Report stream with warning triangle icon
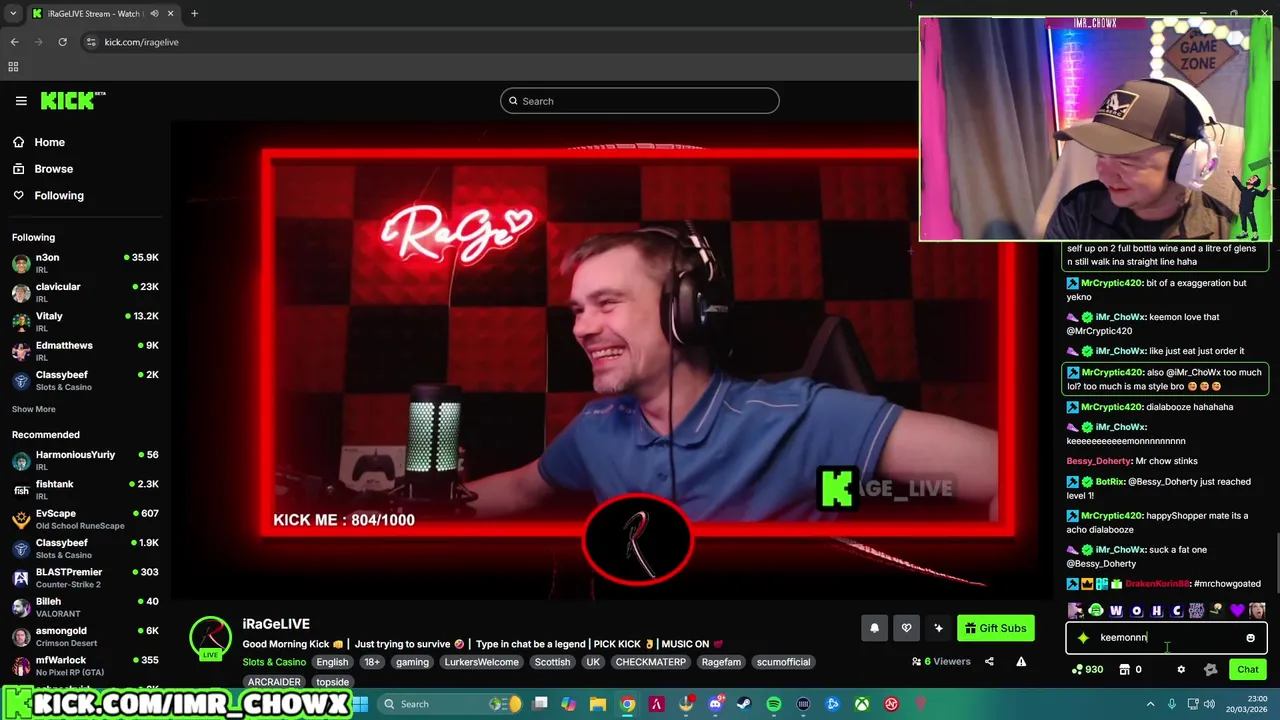Screen dimensions: 1280x720 [1021, 661]
